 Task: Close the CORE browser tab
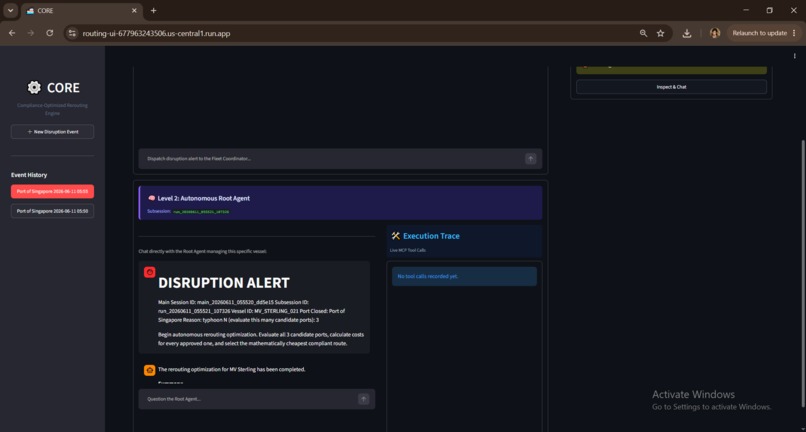tap(134, 10)
